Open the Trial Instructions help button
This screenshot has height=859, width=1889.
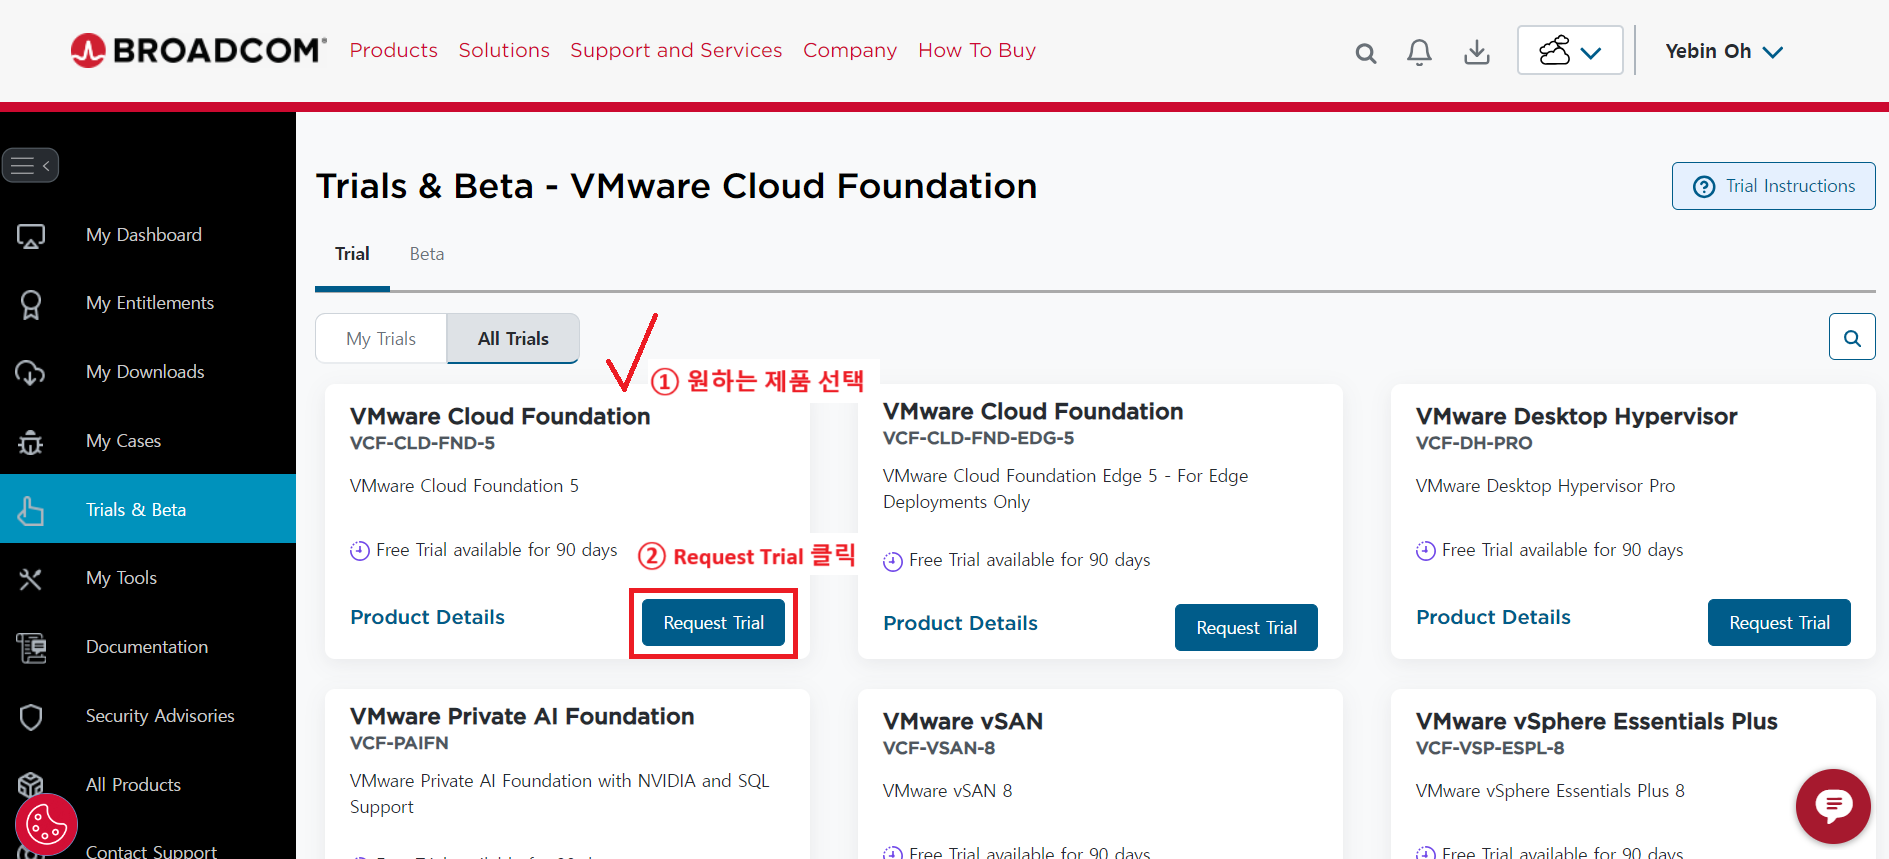(x=1773, y=186)
